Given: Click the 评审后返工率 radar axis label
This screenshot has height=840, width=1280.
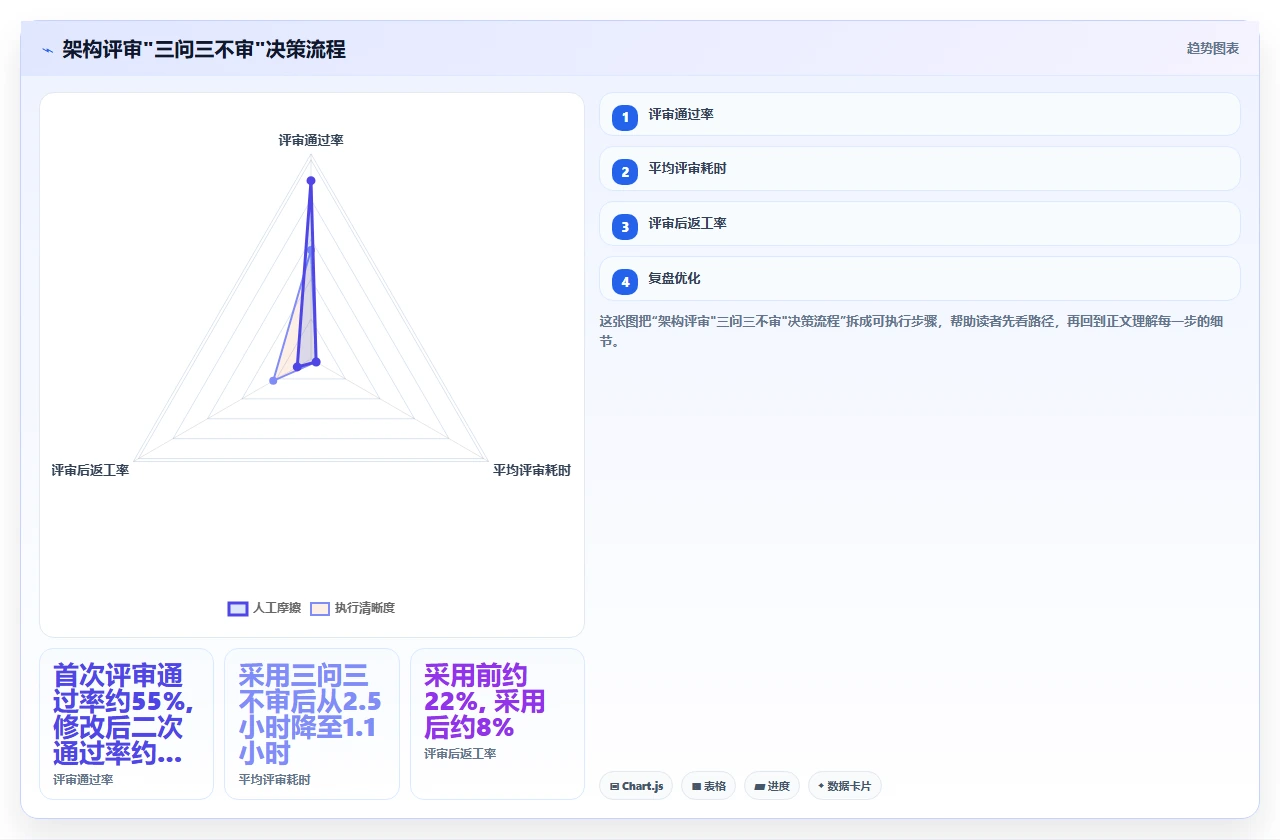Looking at the screenshot, I should tap(90, 470).
